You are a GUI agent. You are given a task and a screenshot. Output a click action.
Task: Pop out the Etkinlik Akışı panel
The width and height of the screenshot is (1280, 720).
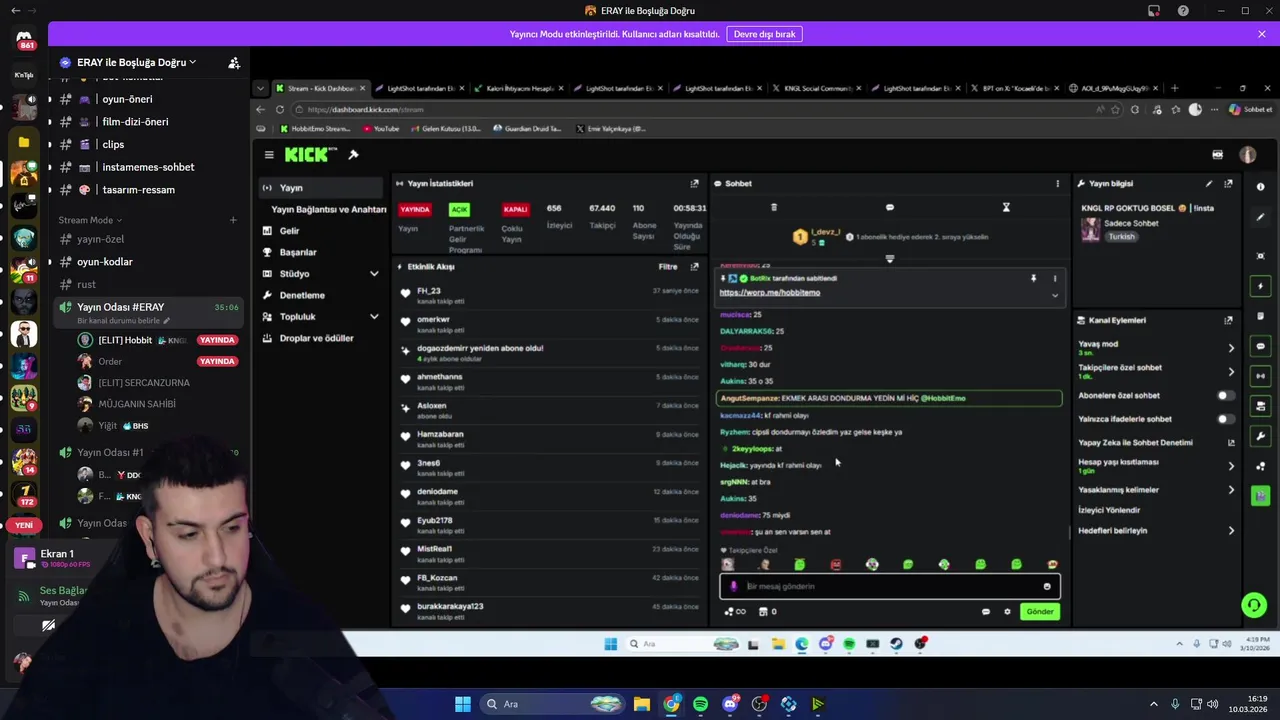(694, 267)
